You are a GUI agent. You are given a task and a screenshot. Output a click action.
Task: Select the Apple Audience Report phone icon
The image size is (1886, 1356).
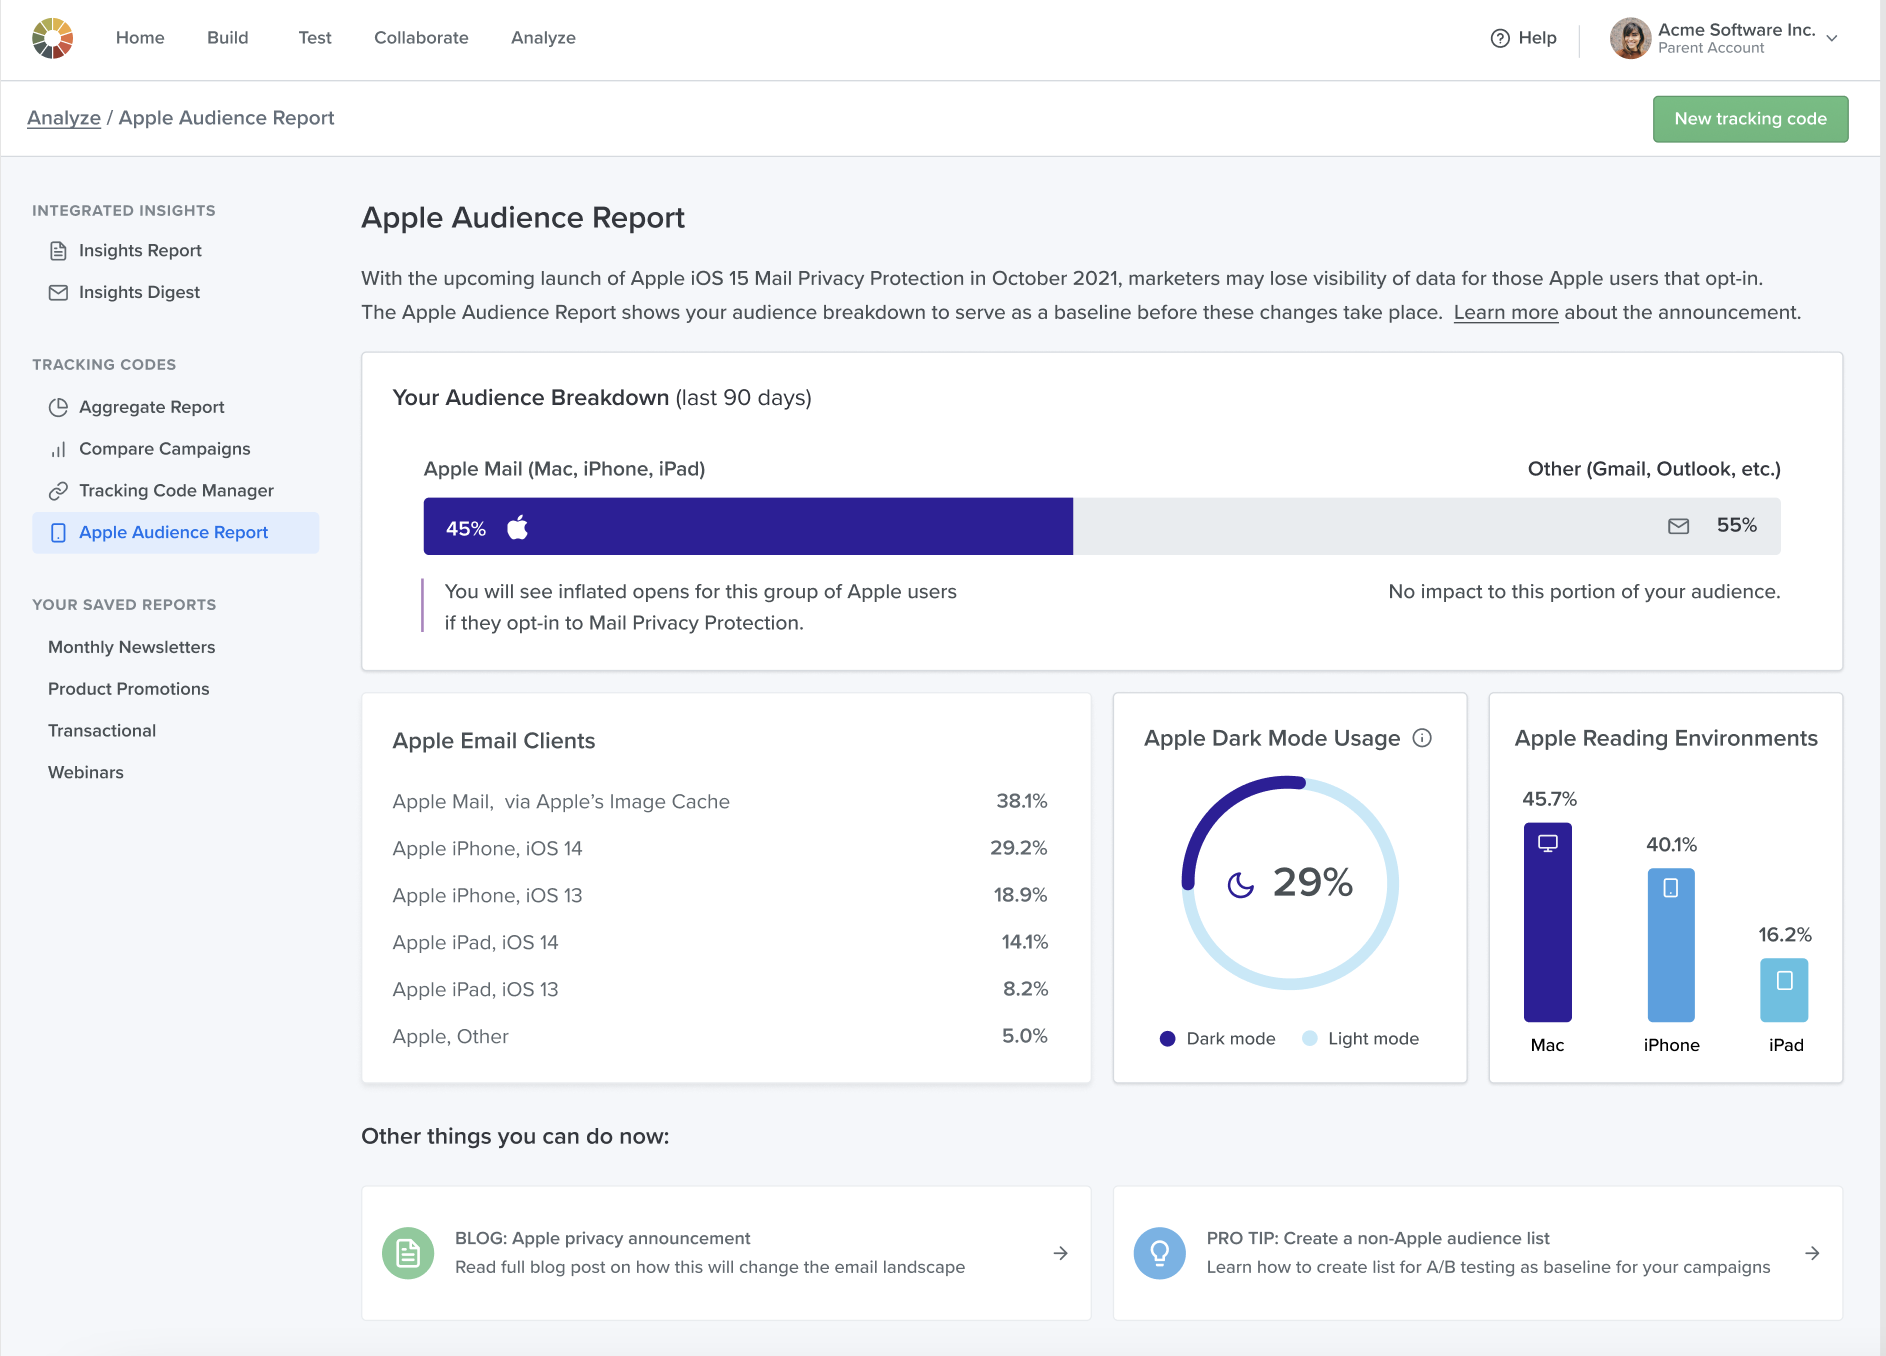click(58, 532)
